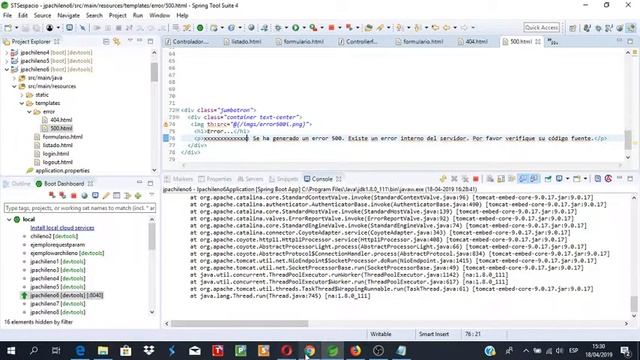
Task: Open Spring Tool Suite green taskbar icon
Action: point(333,351)
